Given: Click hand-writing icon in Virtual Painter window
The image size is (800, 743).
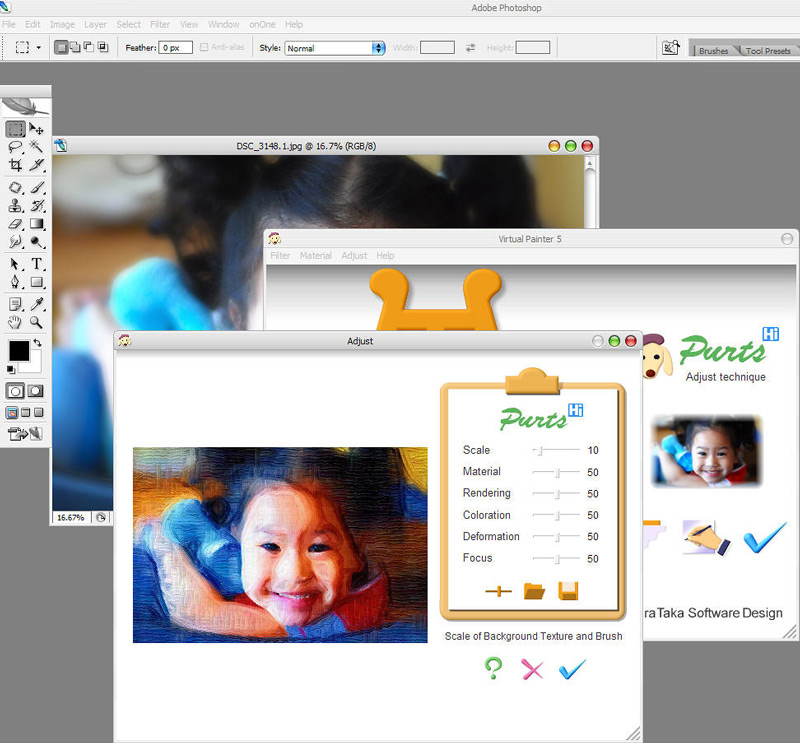Looking at the screenshot, I should [706, 538].
